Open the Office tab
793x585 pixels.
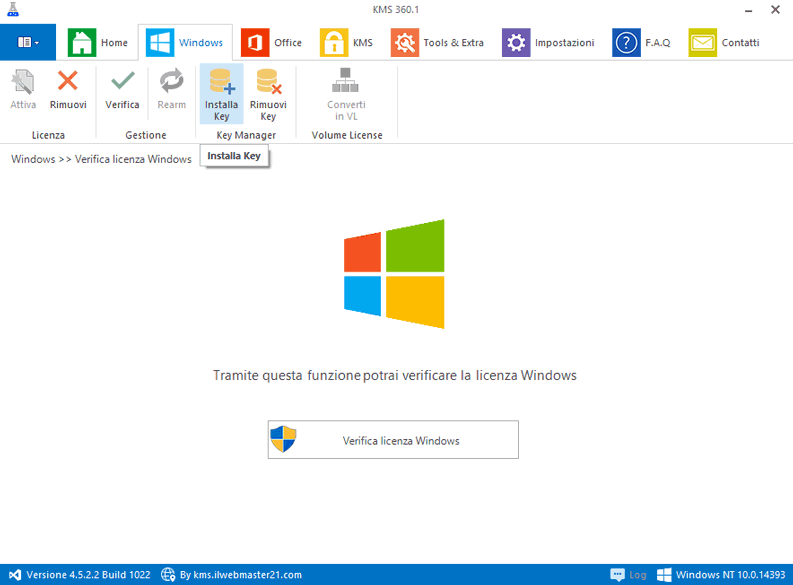272,42
